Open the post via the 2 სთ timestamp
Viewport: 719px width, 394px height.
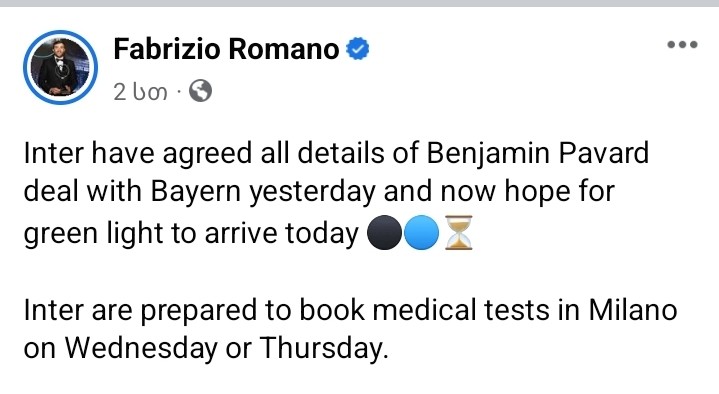tap(140, 92)
